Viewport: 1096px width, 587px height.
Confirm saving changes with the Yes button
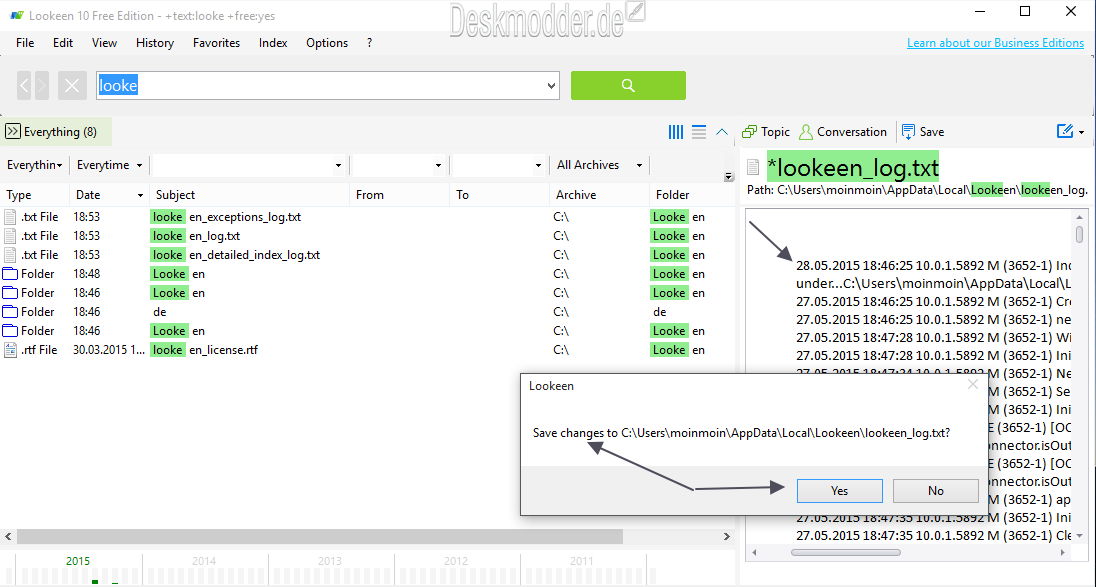(x=839, y=491)
